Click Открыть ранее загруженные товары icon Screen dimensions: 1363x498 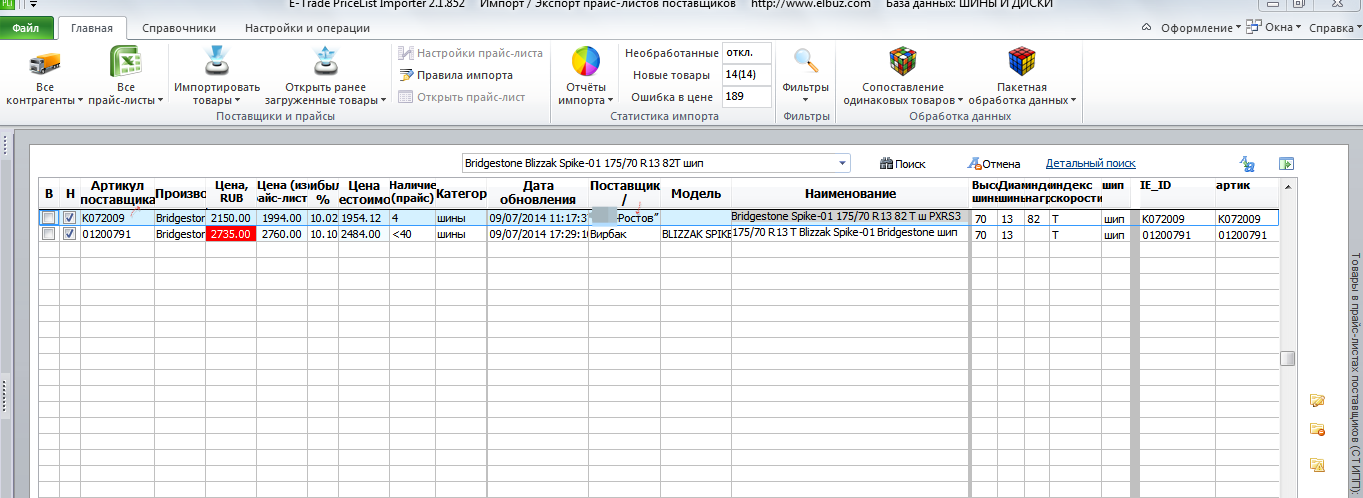click(x=326, y=63)
